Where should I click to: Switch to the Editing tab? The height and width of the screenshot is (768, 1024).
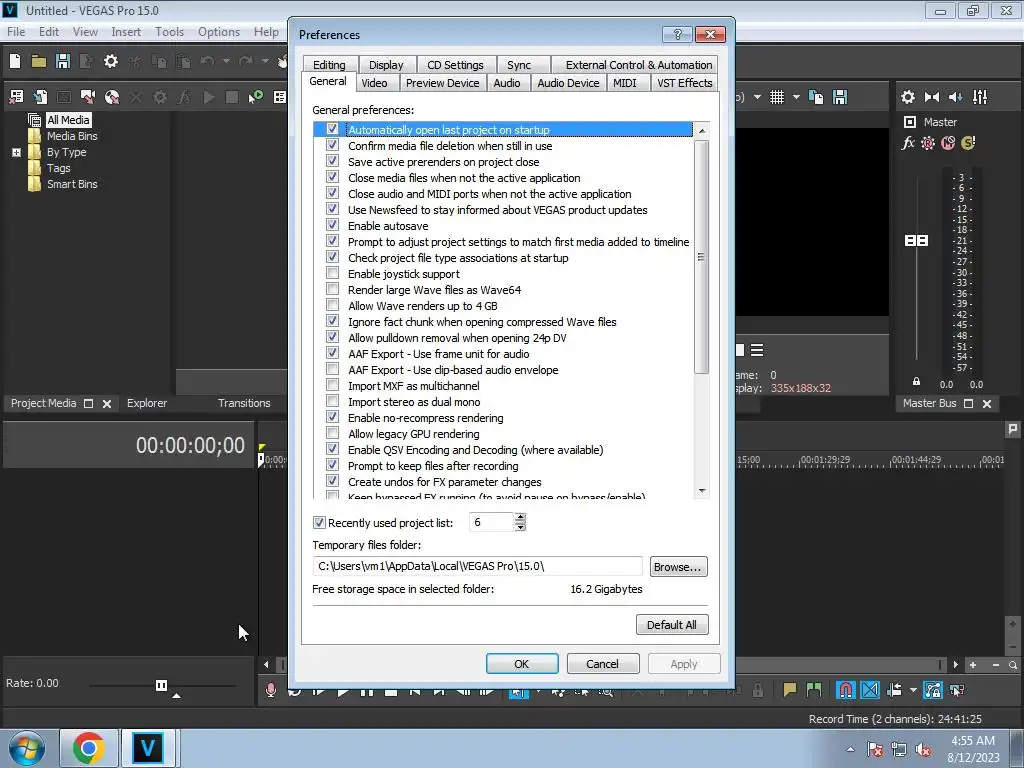[x=329, y=65]
